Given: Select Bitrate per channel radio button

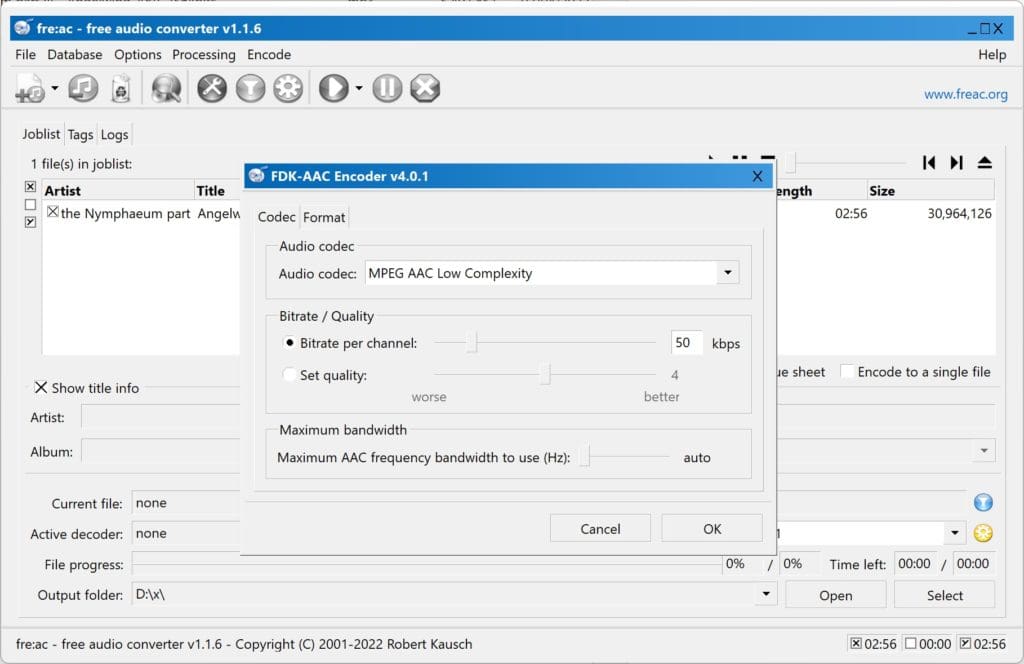Looking at the screenshot, I should [289, 342].
